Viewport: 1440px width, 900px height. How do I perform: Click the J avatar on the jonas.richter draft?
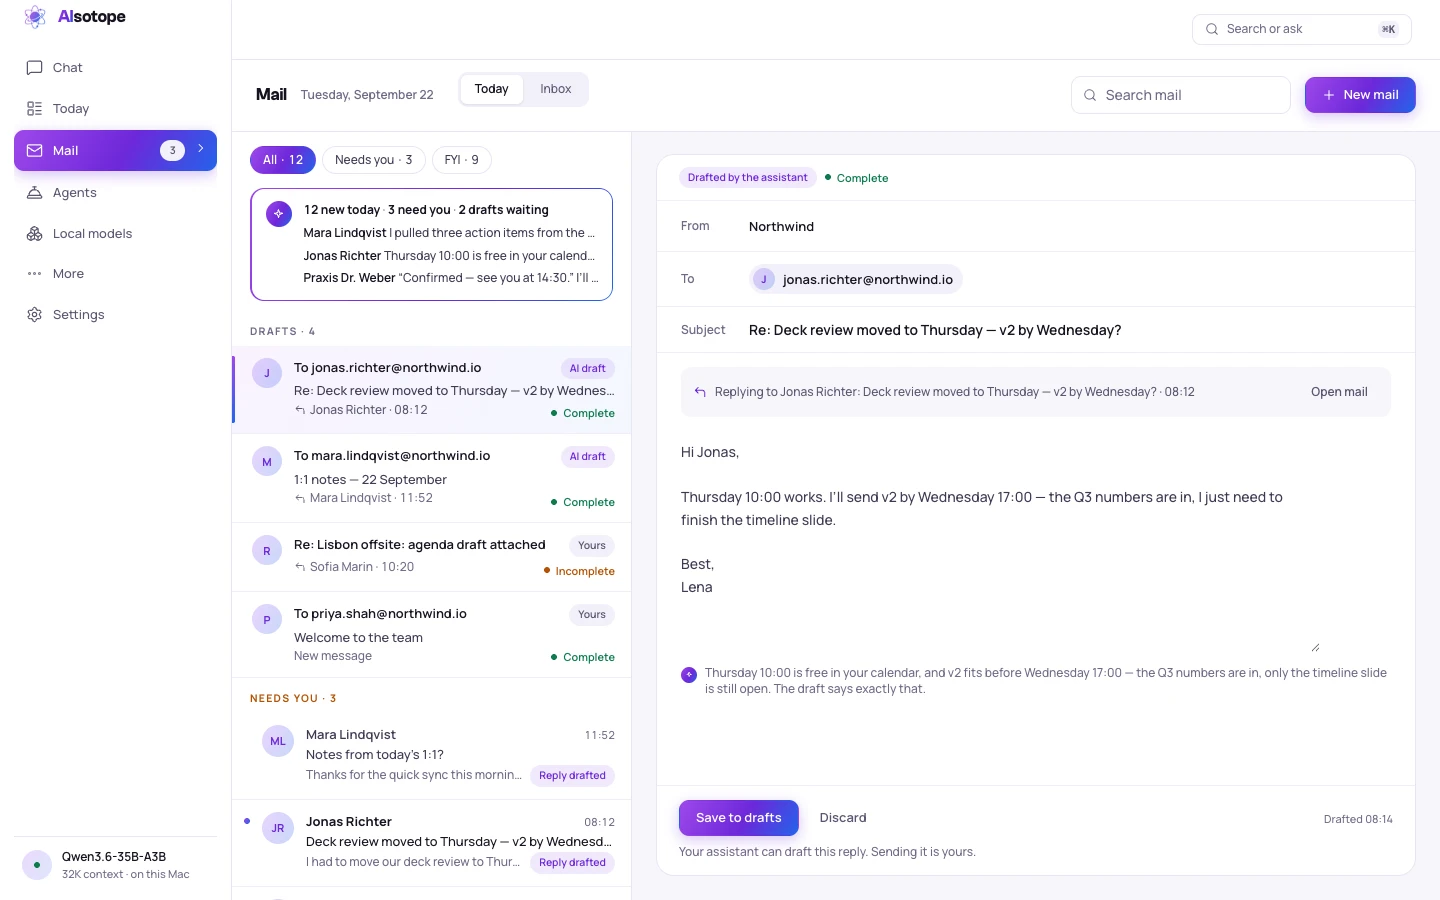267,374
